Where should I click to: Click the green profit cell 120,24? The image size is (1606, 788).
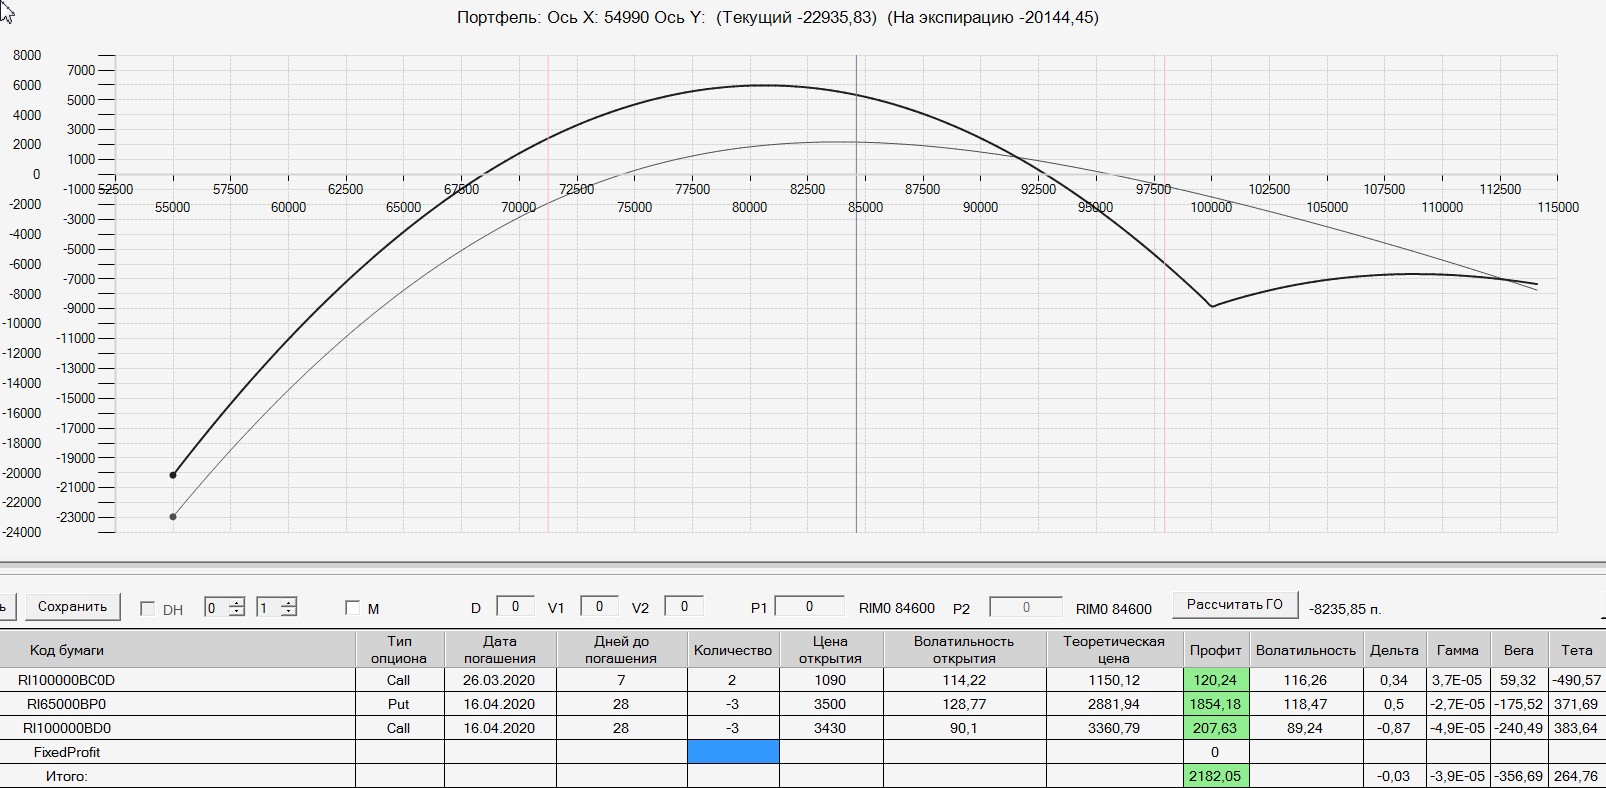1215,680
